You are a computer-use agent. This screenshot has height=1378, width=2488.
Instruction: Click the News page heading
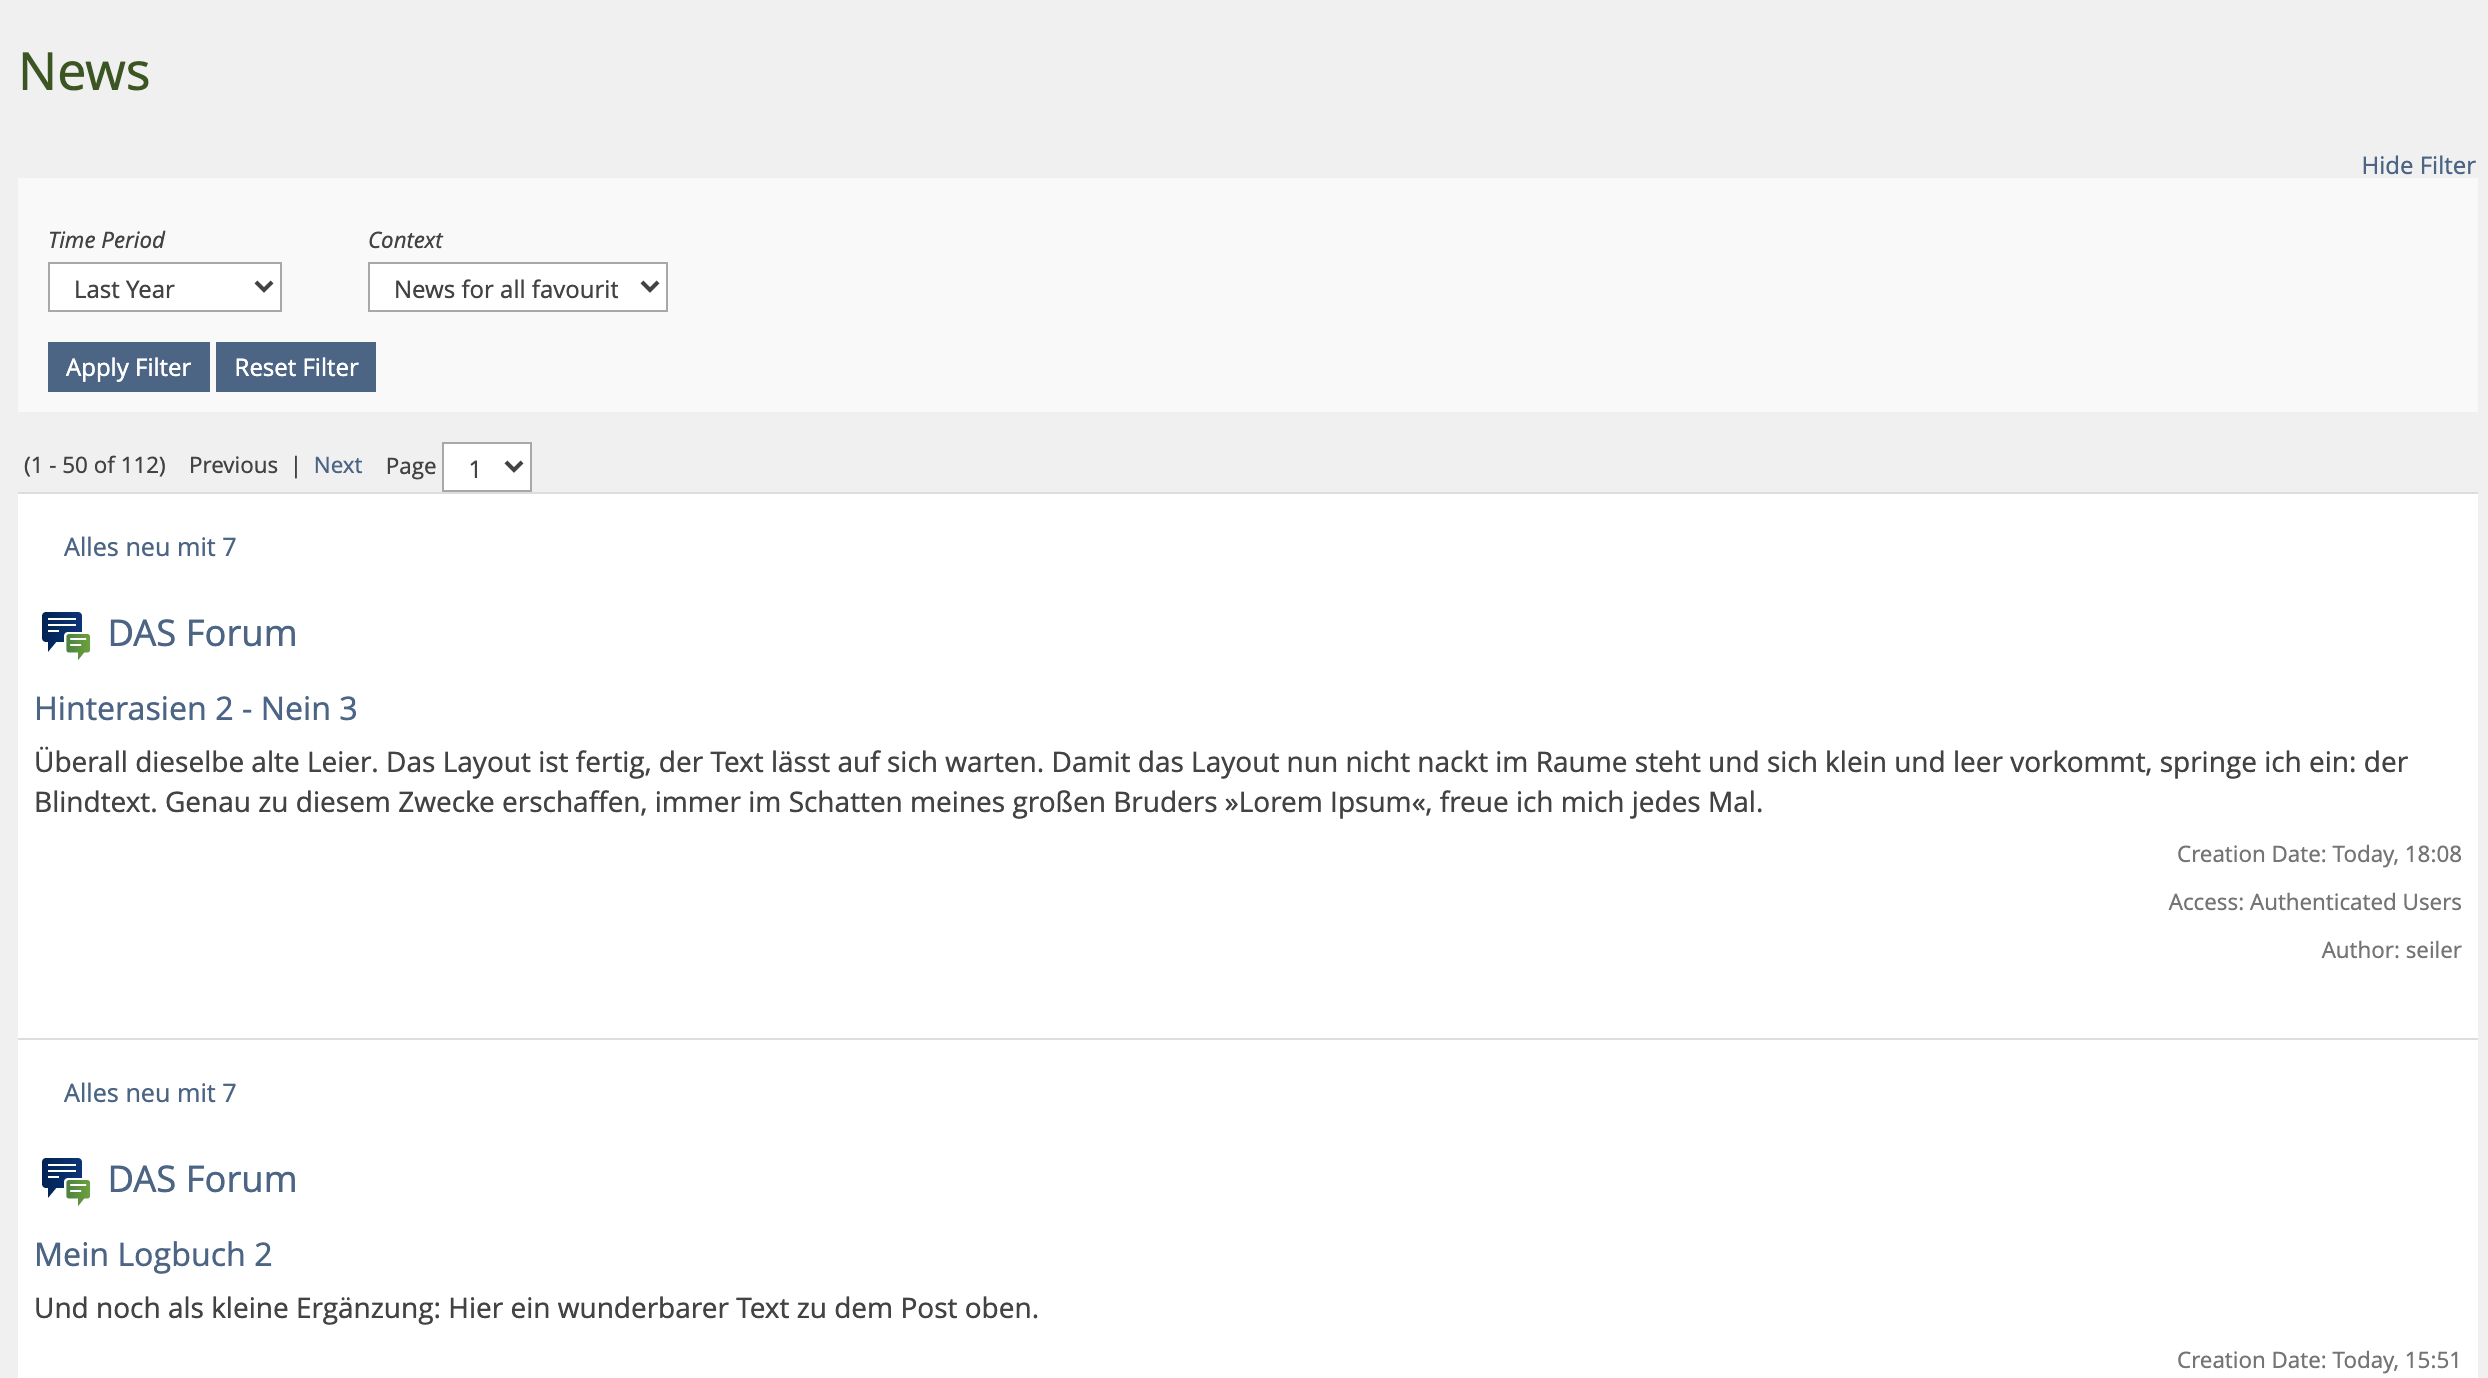coord(84,71)
